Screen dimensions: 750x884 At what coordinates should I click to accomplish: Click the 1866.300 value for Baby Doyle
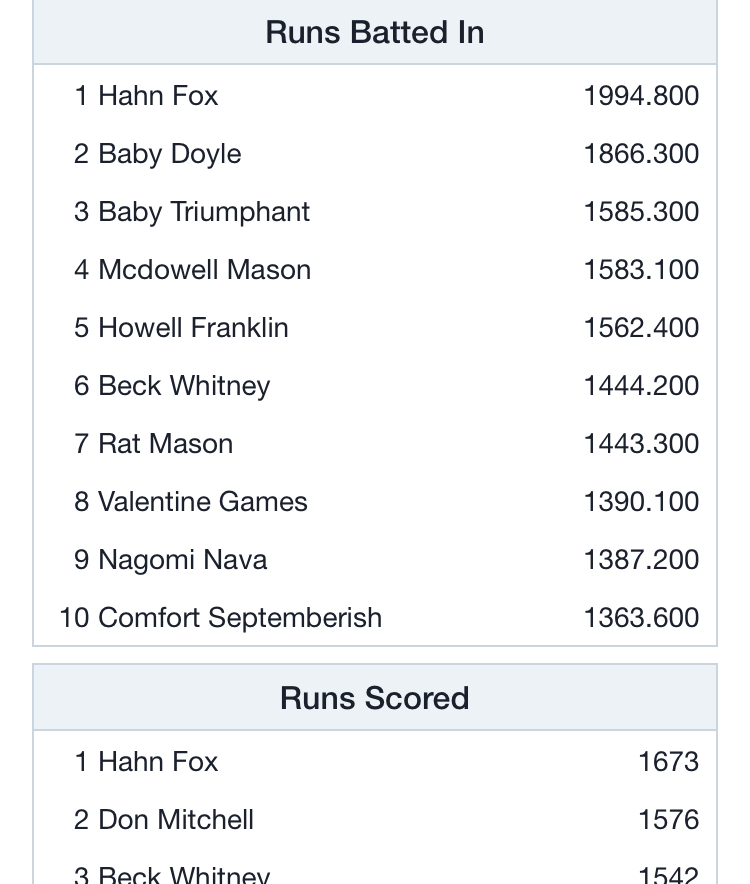642,154
